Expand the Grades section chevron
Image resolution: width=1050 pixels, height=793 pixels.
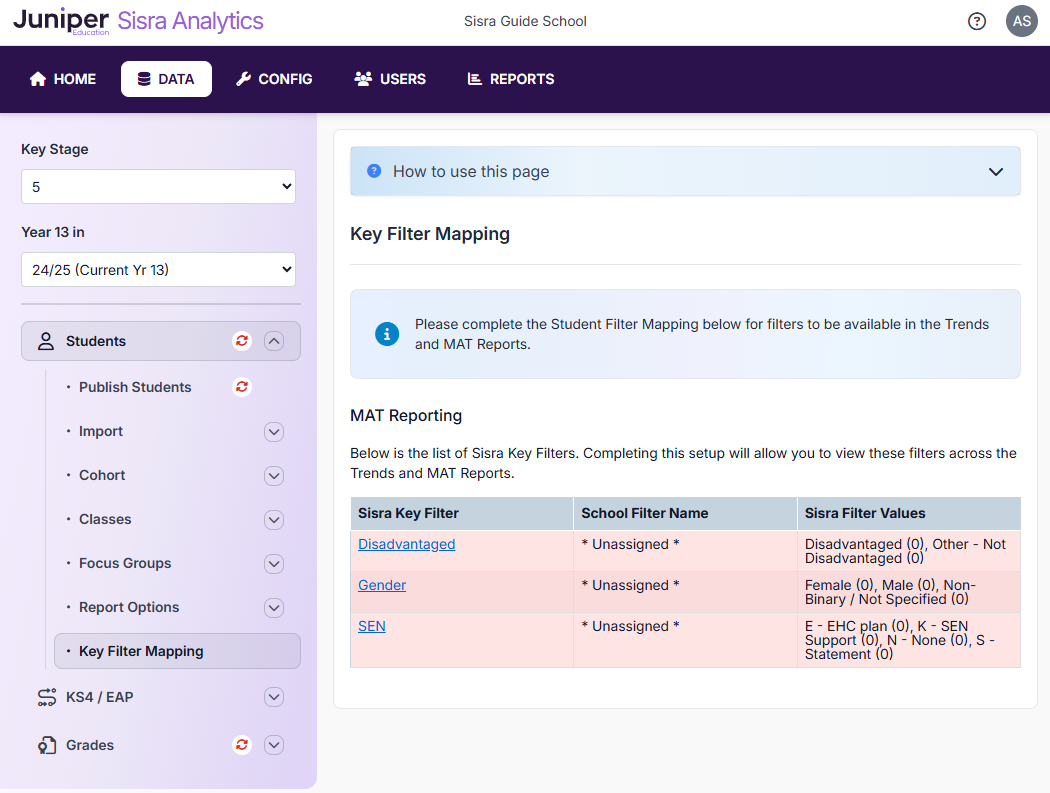pos(274,745)
